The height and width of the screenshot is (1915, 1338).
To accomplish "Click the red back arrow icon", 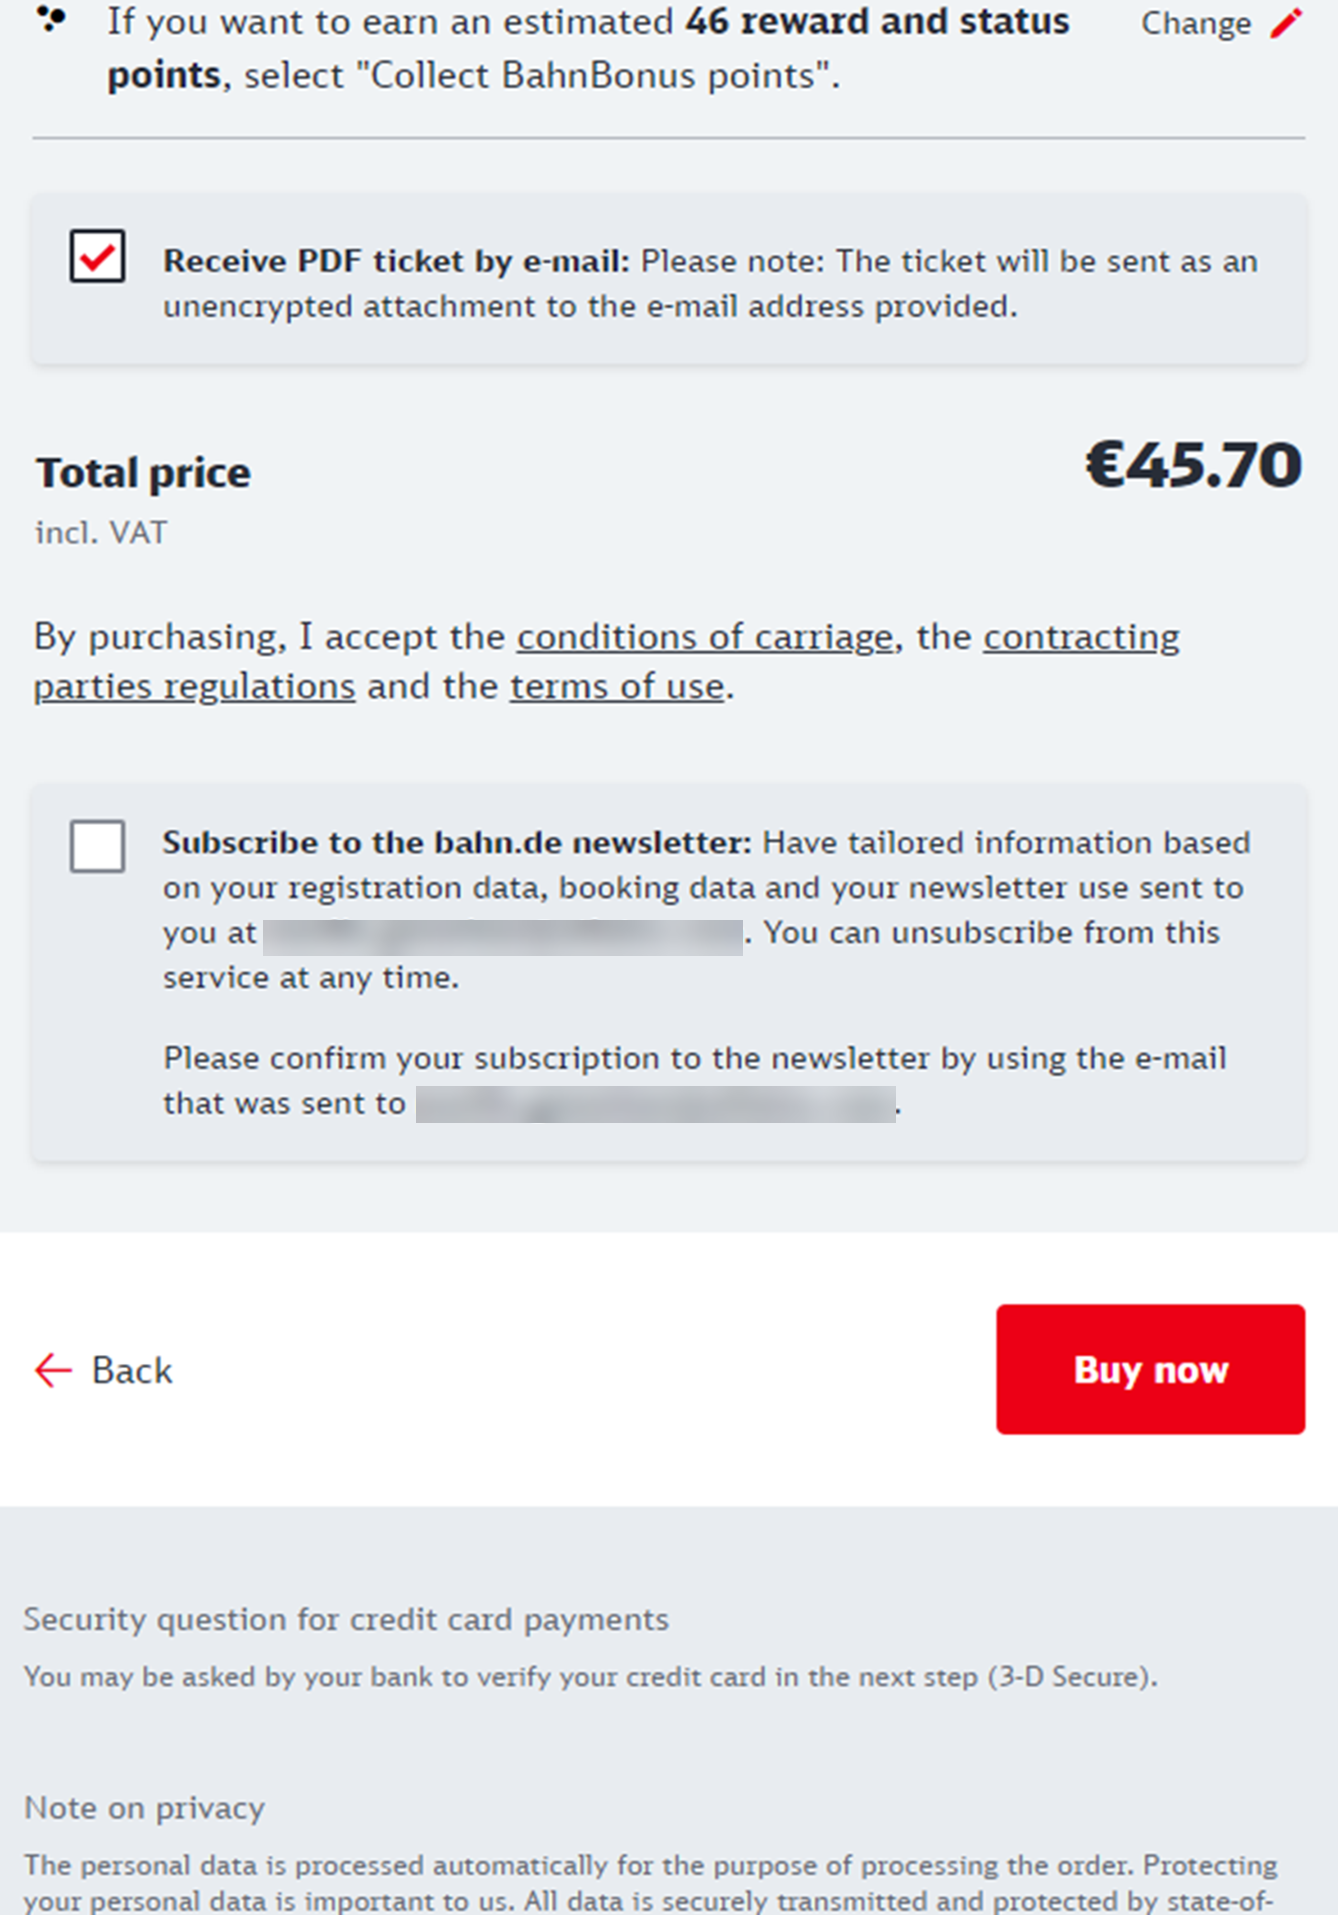I will 53,1370.
